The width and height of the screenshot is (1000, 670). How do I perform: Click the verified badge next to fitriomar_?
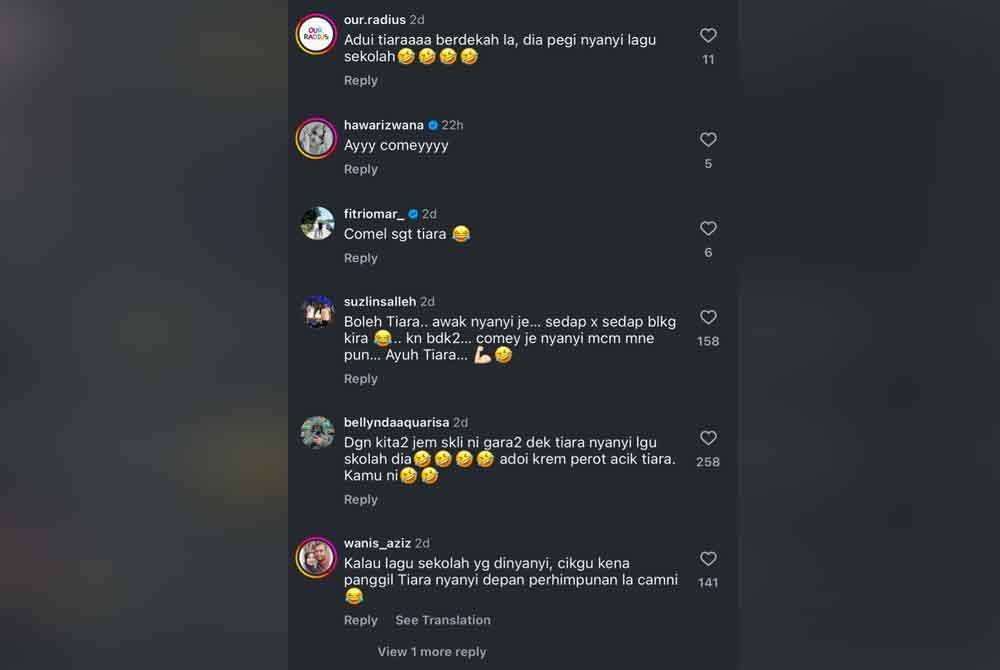412,213
